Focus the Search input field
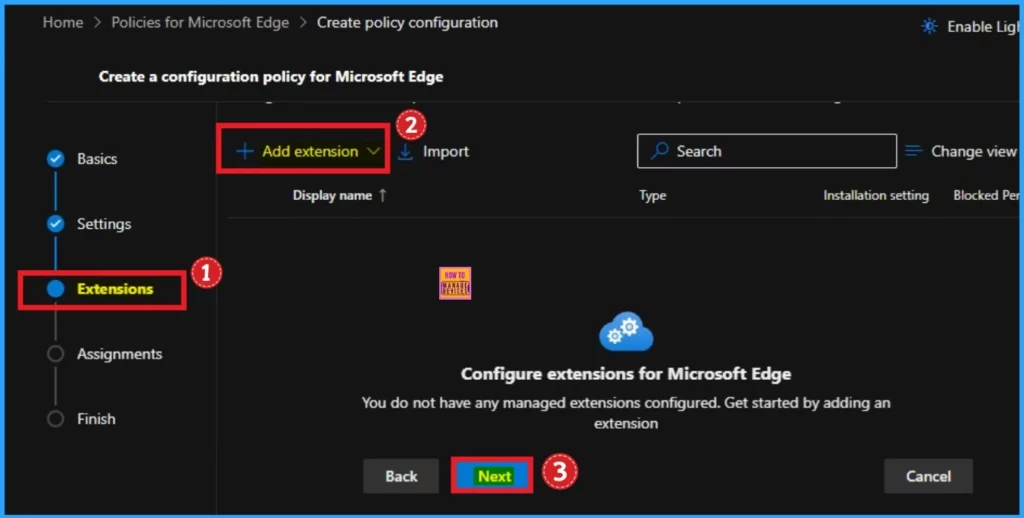Screen dimensions: 1024x518 pyautogui.click(x=767, y=151)
